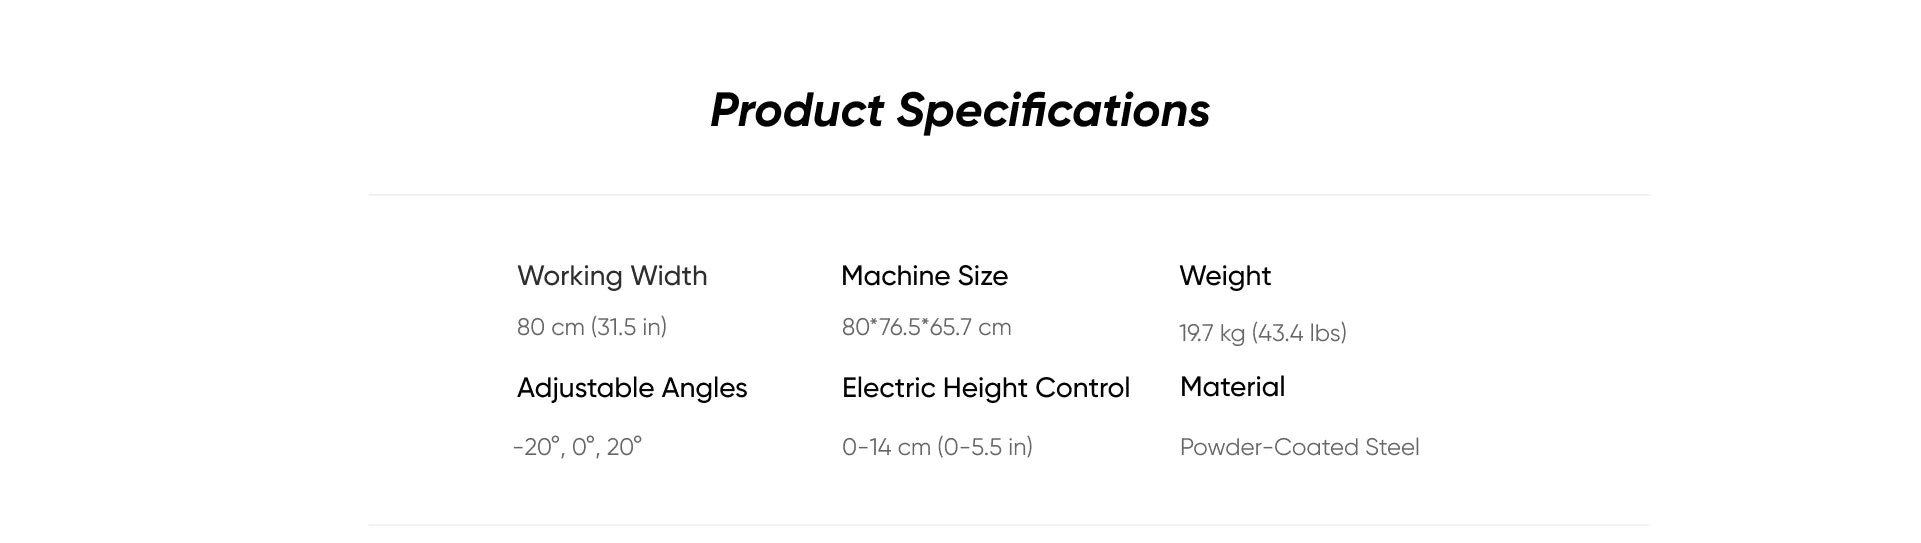Click the "(0-5.5 in)" height conversion
This screenshot has height=543, width=1921.
[x=985, y=447]
